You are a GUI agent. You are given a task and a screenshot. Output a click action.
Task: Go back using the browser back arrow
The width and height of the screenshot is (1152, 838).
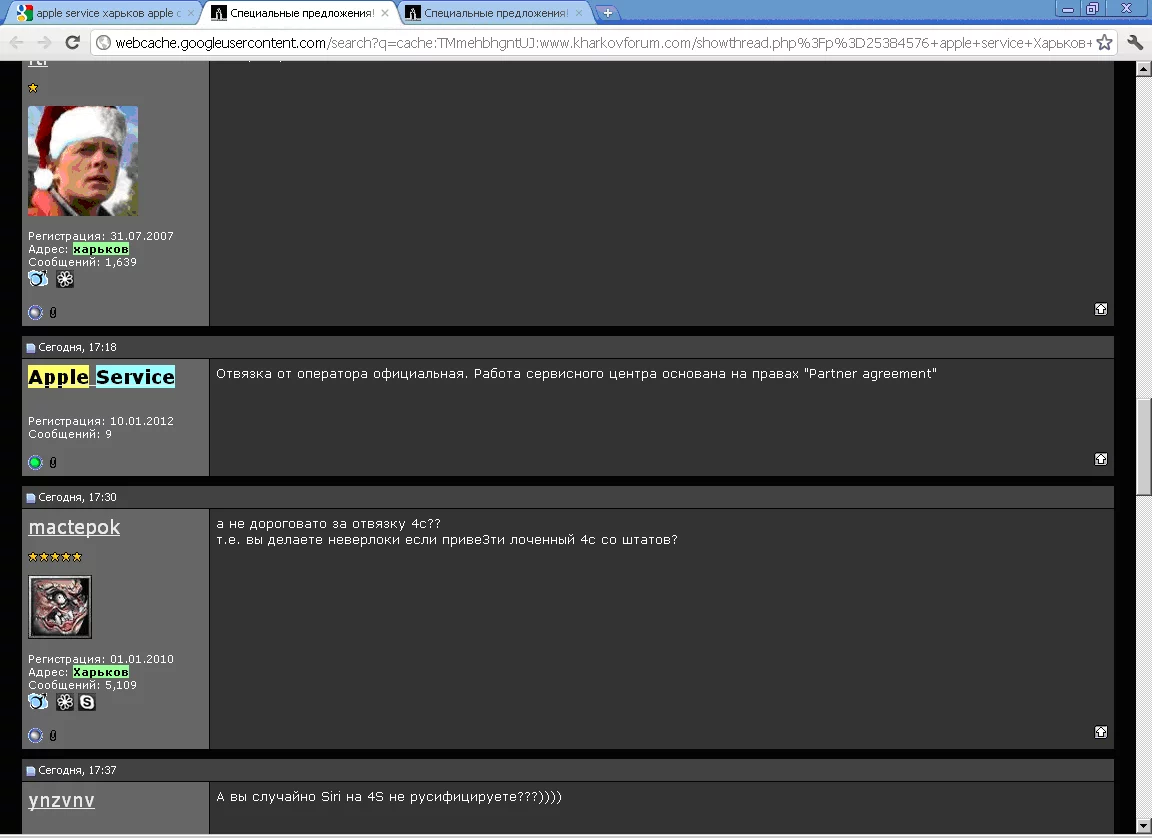pos(17,43)
